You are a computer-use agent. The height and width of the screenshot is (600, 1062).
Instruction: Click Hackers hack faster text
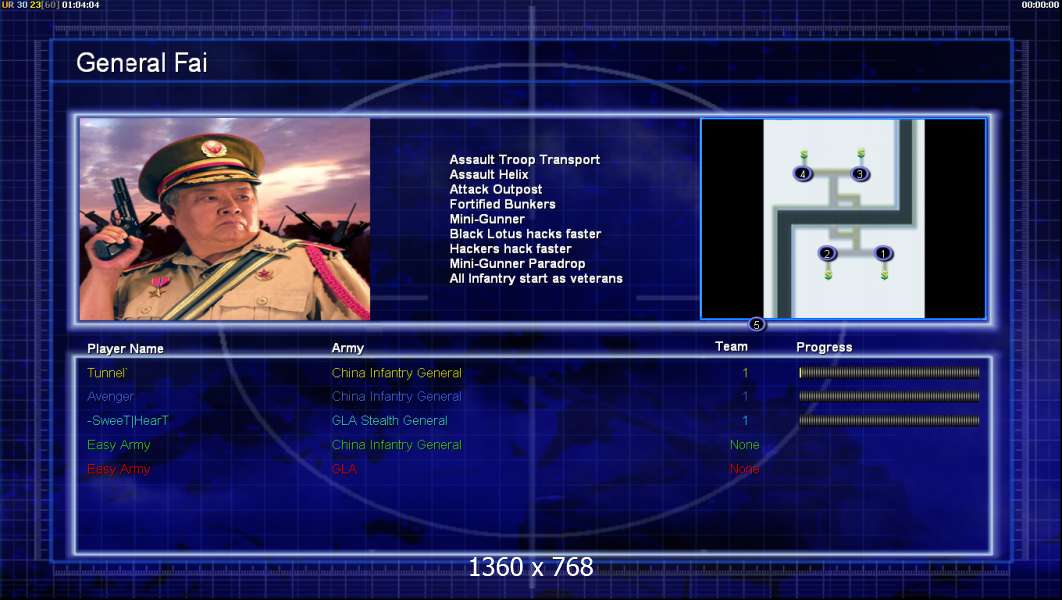511,249
